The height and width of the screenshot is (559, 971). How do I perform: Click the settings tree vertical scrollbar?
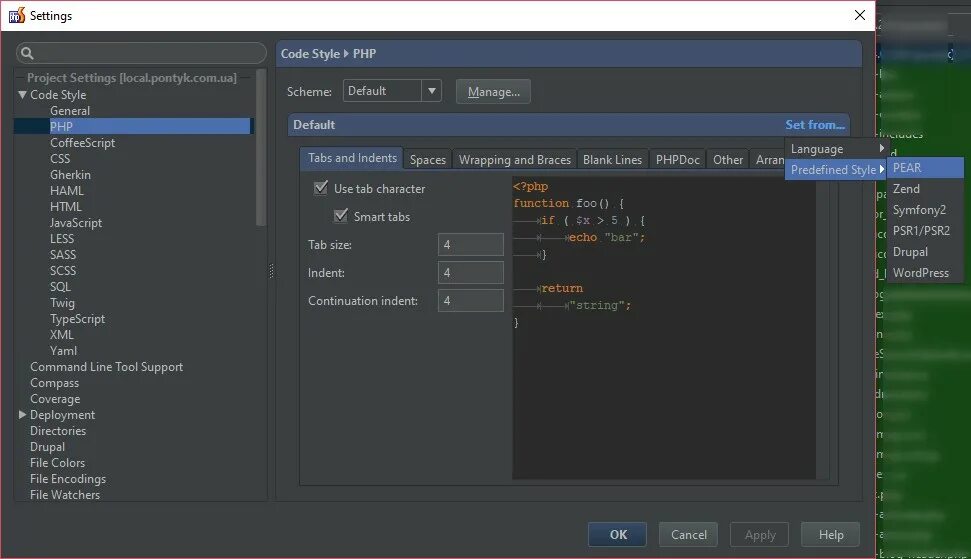261,147
